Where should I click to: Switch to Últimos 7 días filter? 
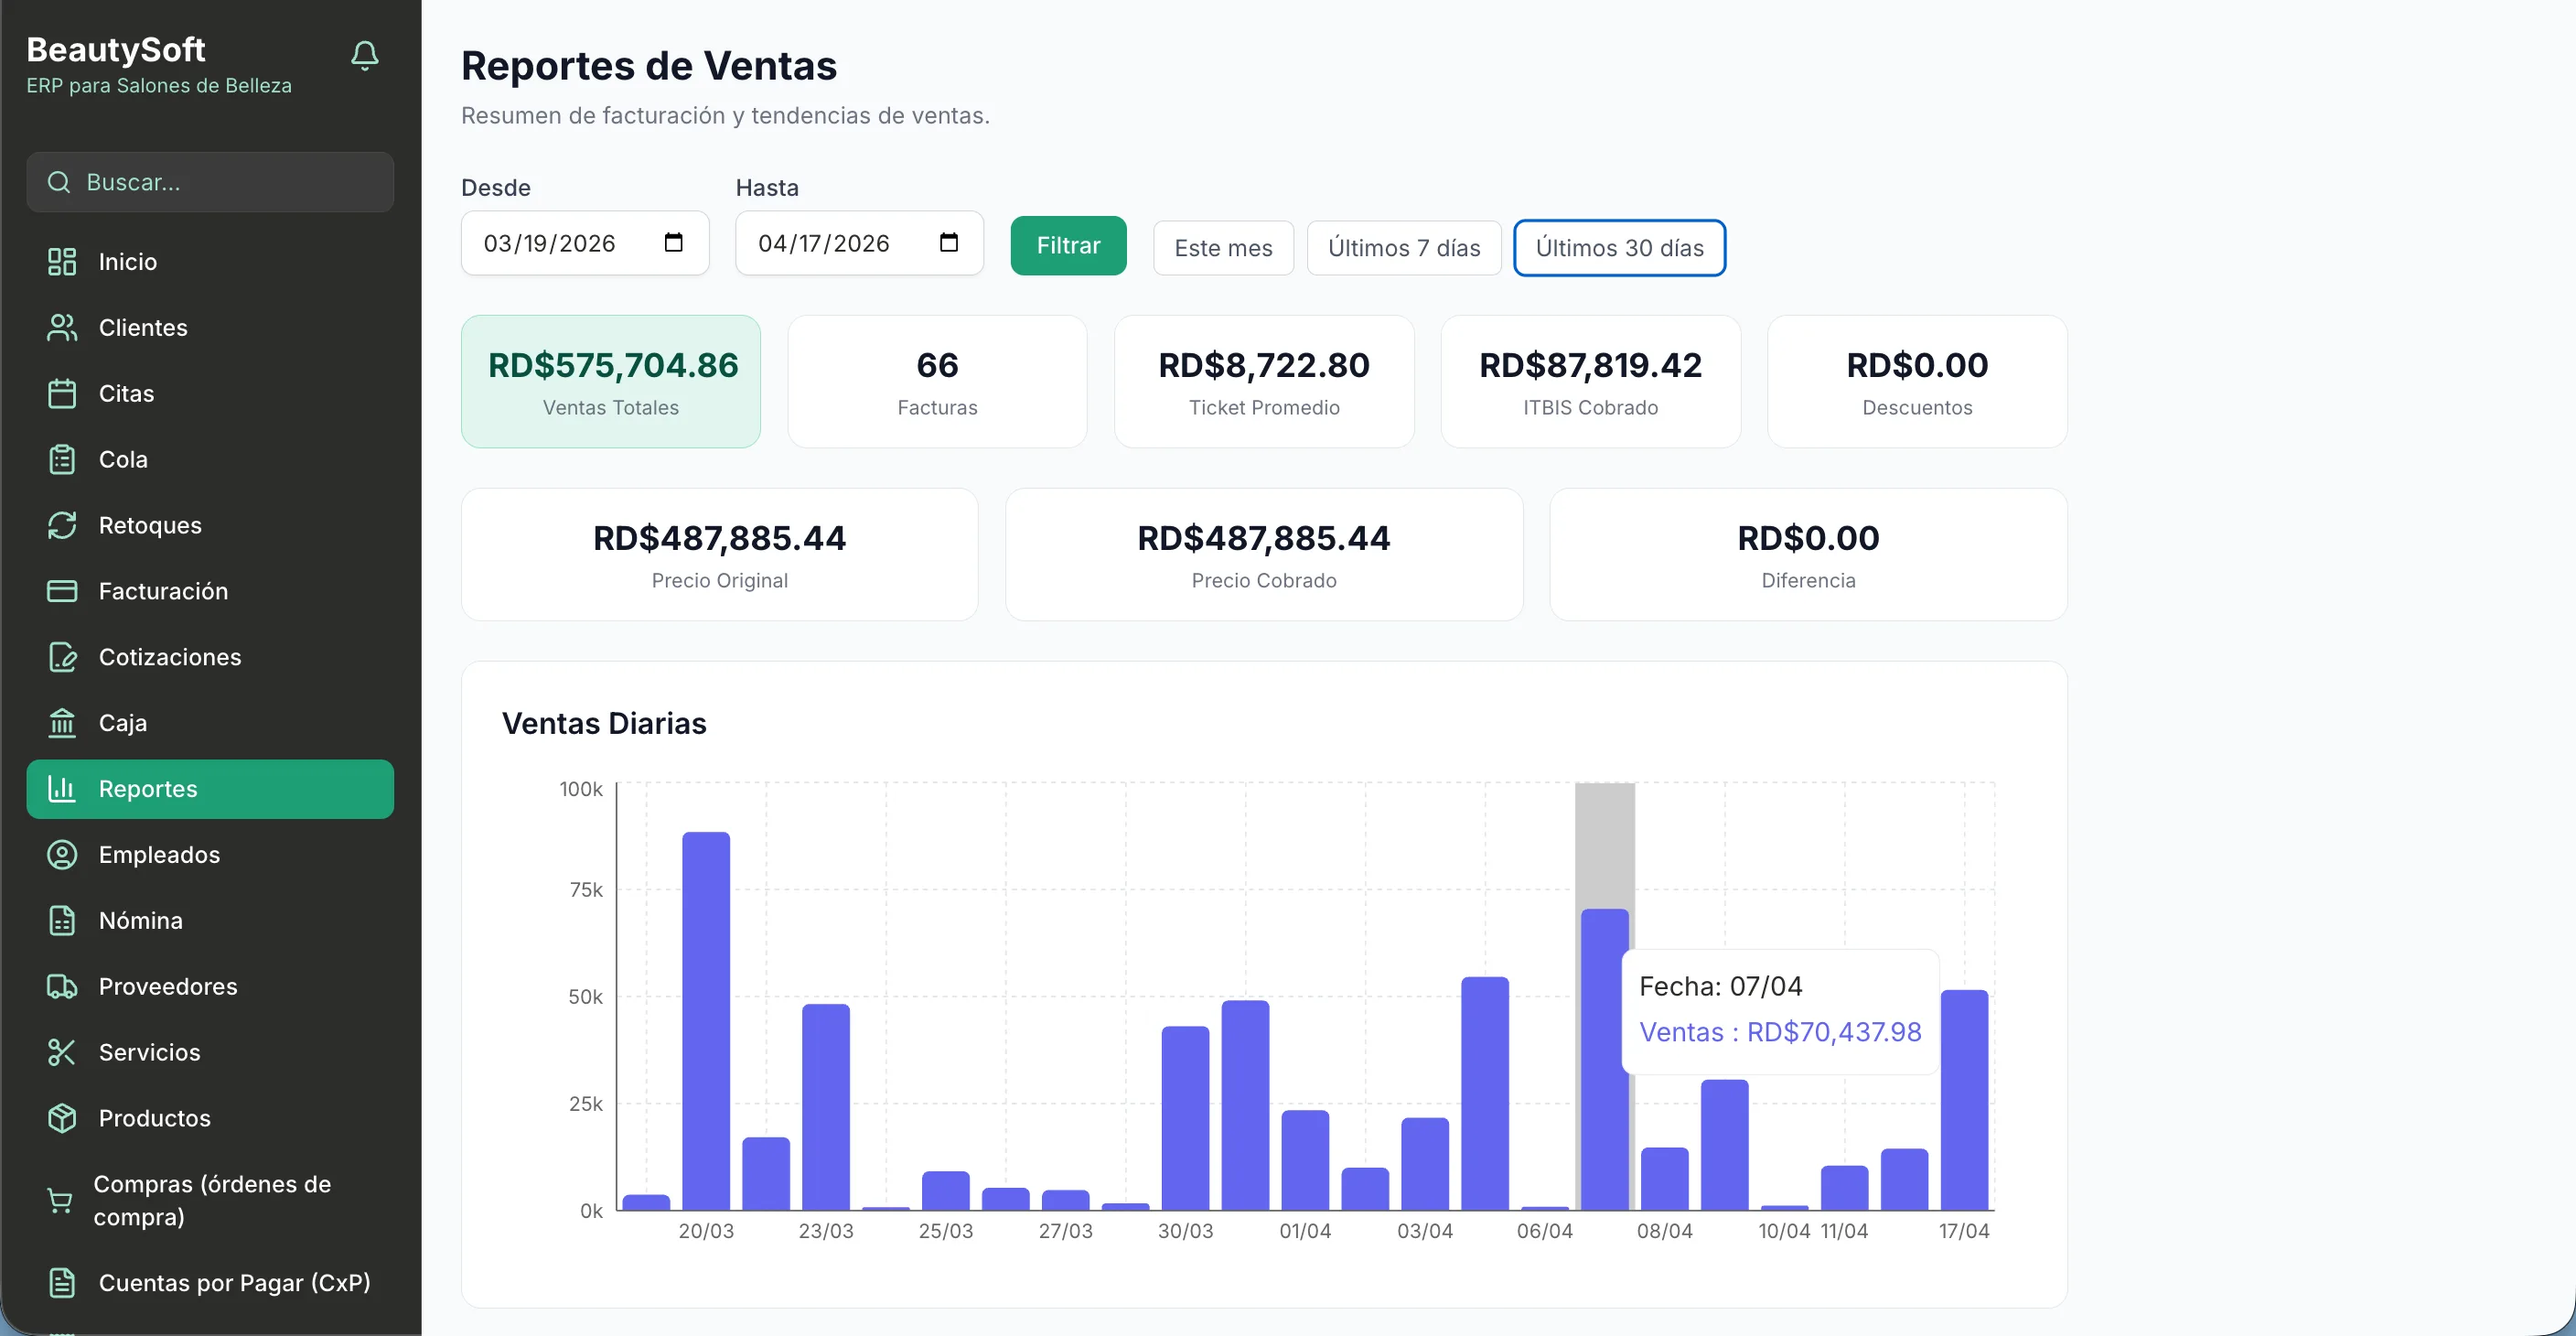coord(1404,247)
